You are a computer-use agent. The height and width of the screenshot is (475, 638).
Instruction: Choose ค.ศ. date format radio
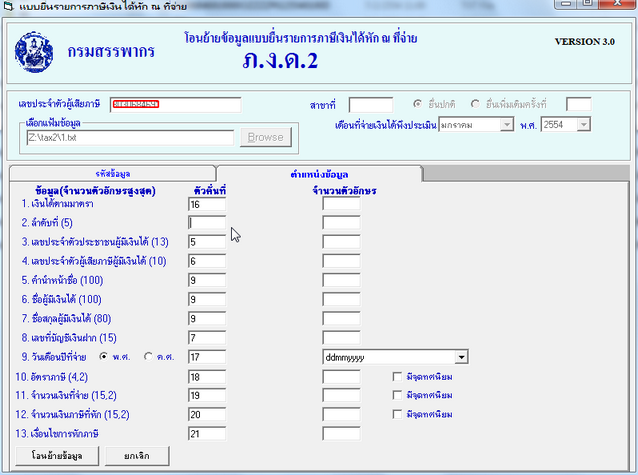[148, 357]
